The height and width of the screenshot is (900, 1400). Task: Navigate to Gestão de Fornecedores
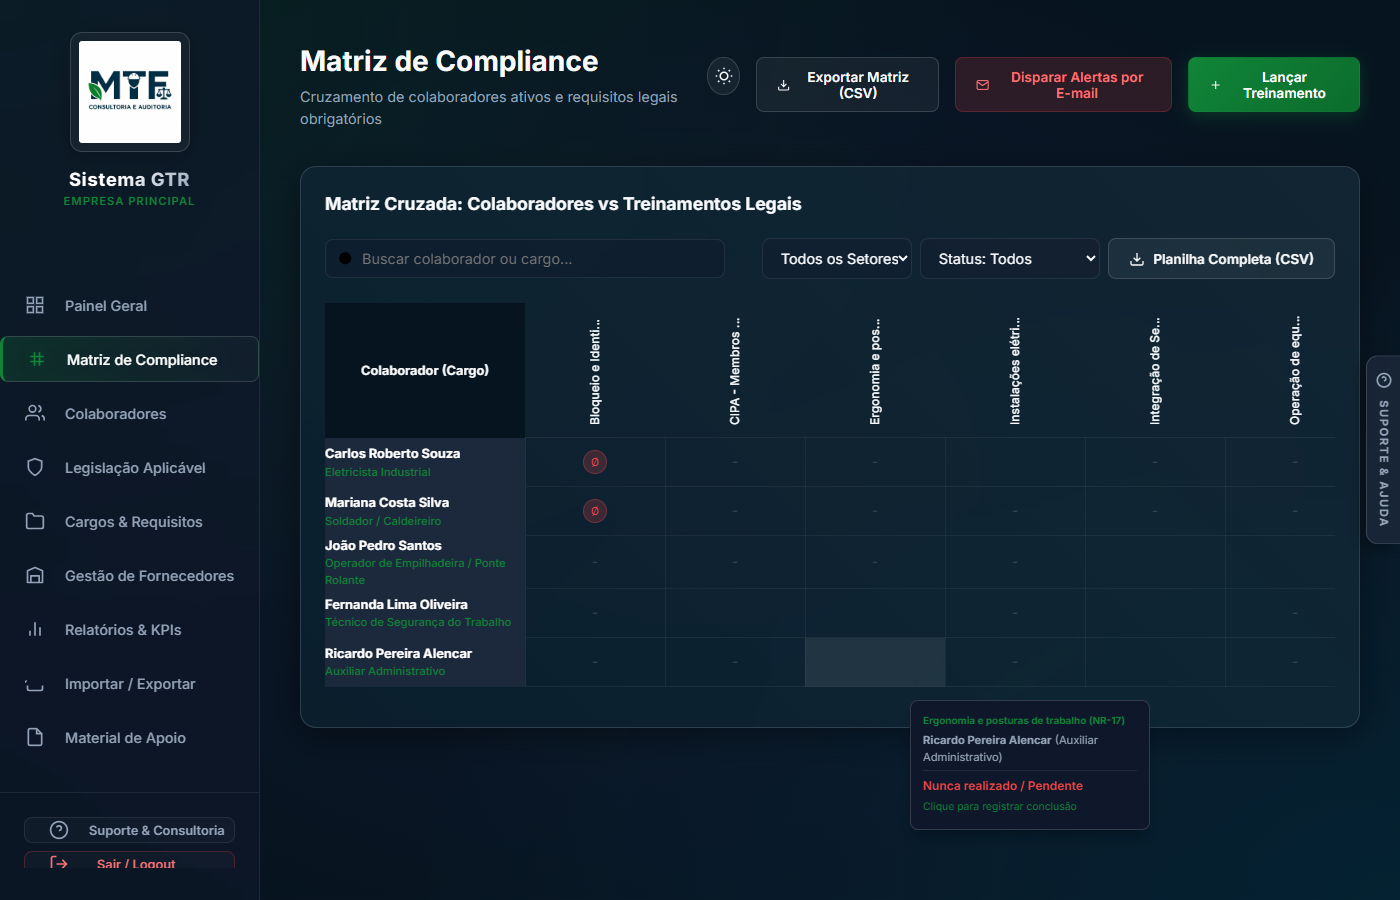pos(130,575)
